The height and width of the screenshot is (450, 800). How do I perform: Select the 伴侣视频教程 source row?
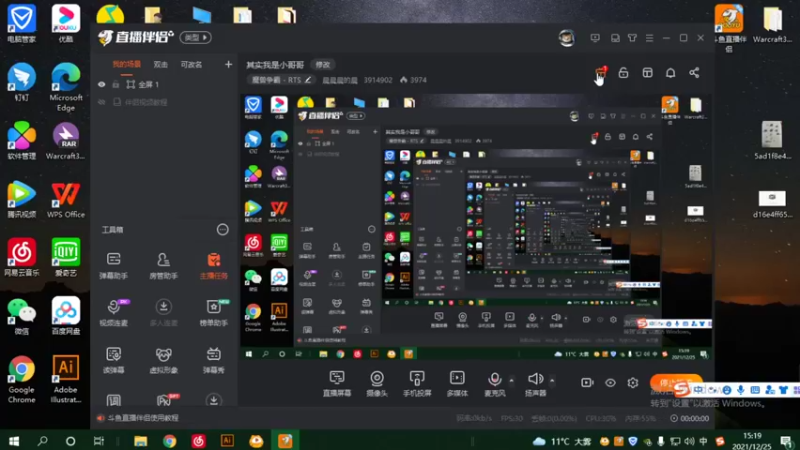pyautogui.click(x=164, y=102)
